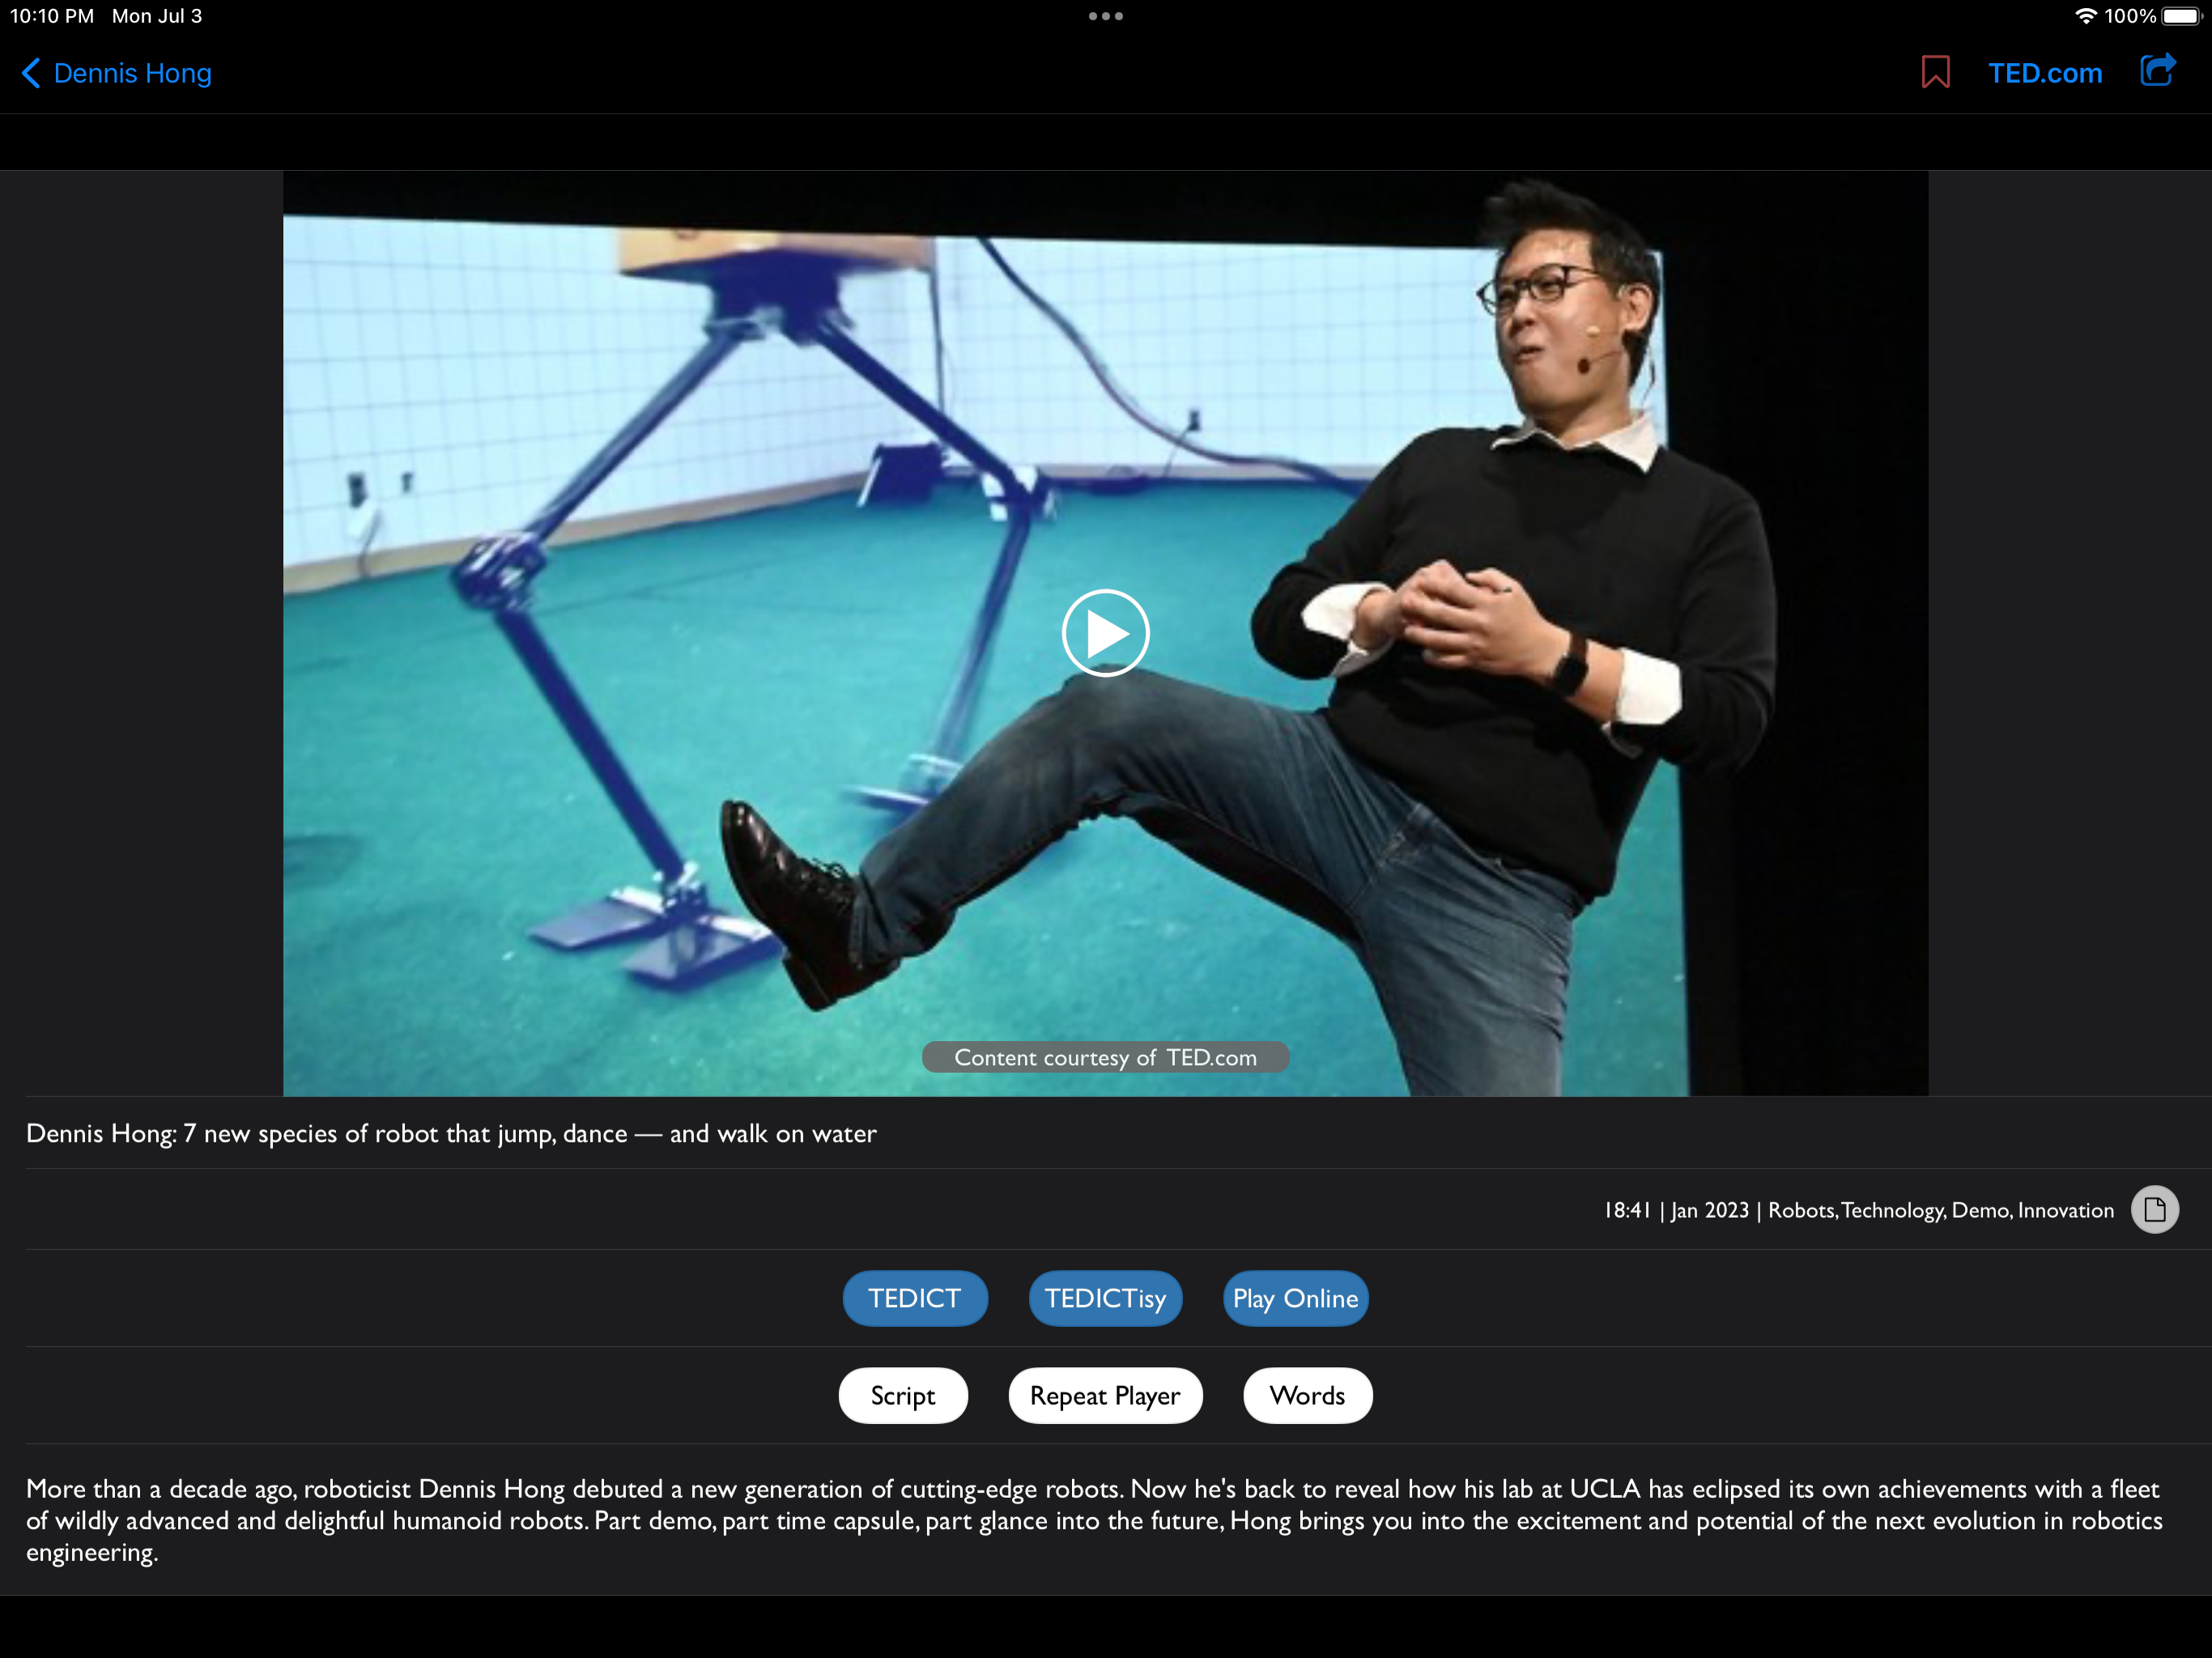
Task: Go back to Dennis Hong page
Action: pyautogui.click(x=132, y=73)
